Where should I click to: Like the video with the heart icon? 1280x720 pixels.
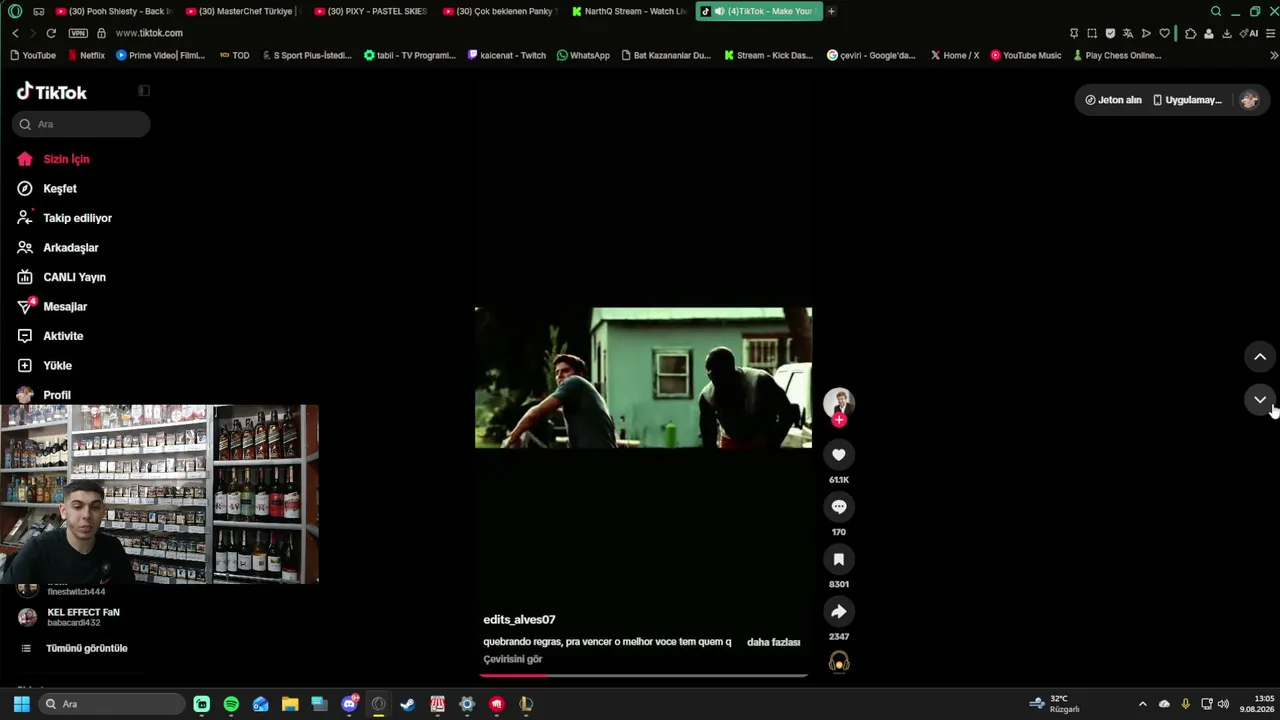tap(839, 455)
